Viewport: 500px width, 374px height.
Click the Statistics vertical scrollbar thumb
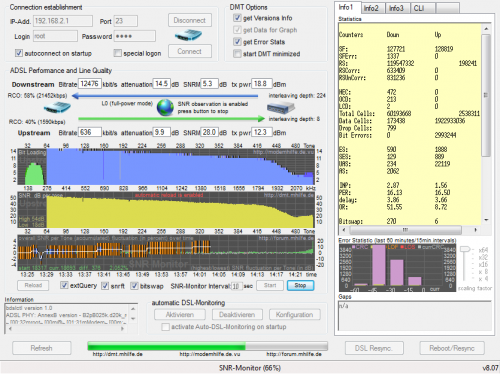(486, 95)
